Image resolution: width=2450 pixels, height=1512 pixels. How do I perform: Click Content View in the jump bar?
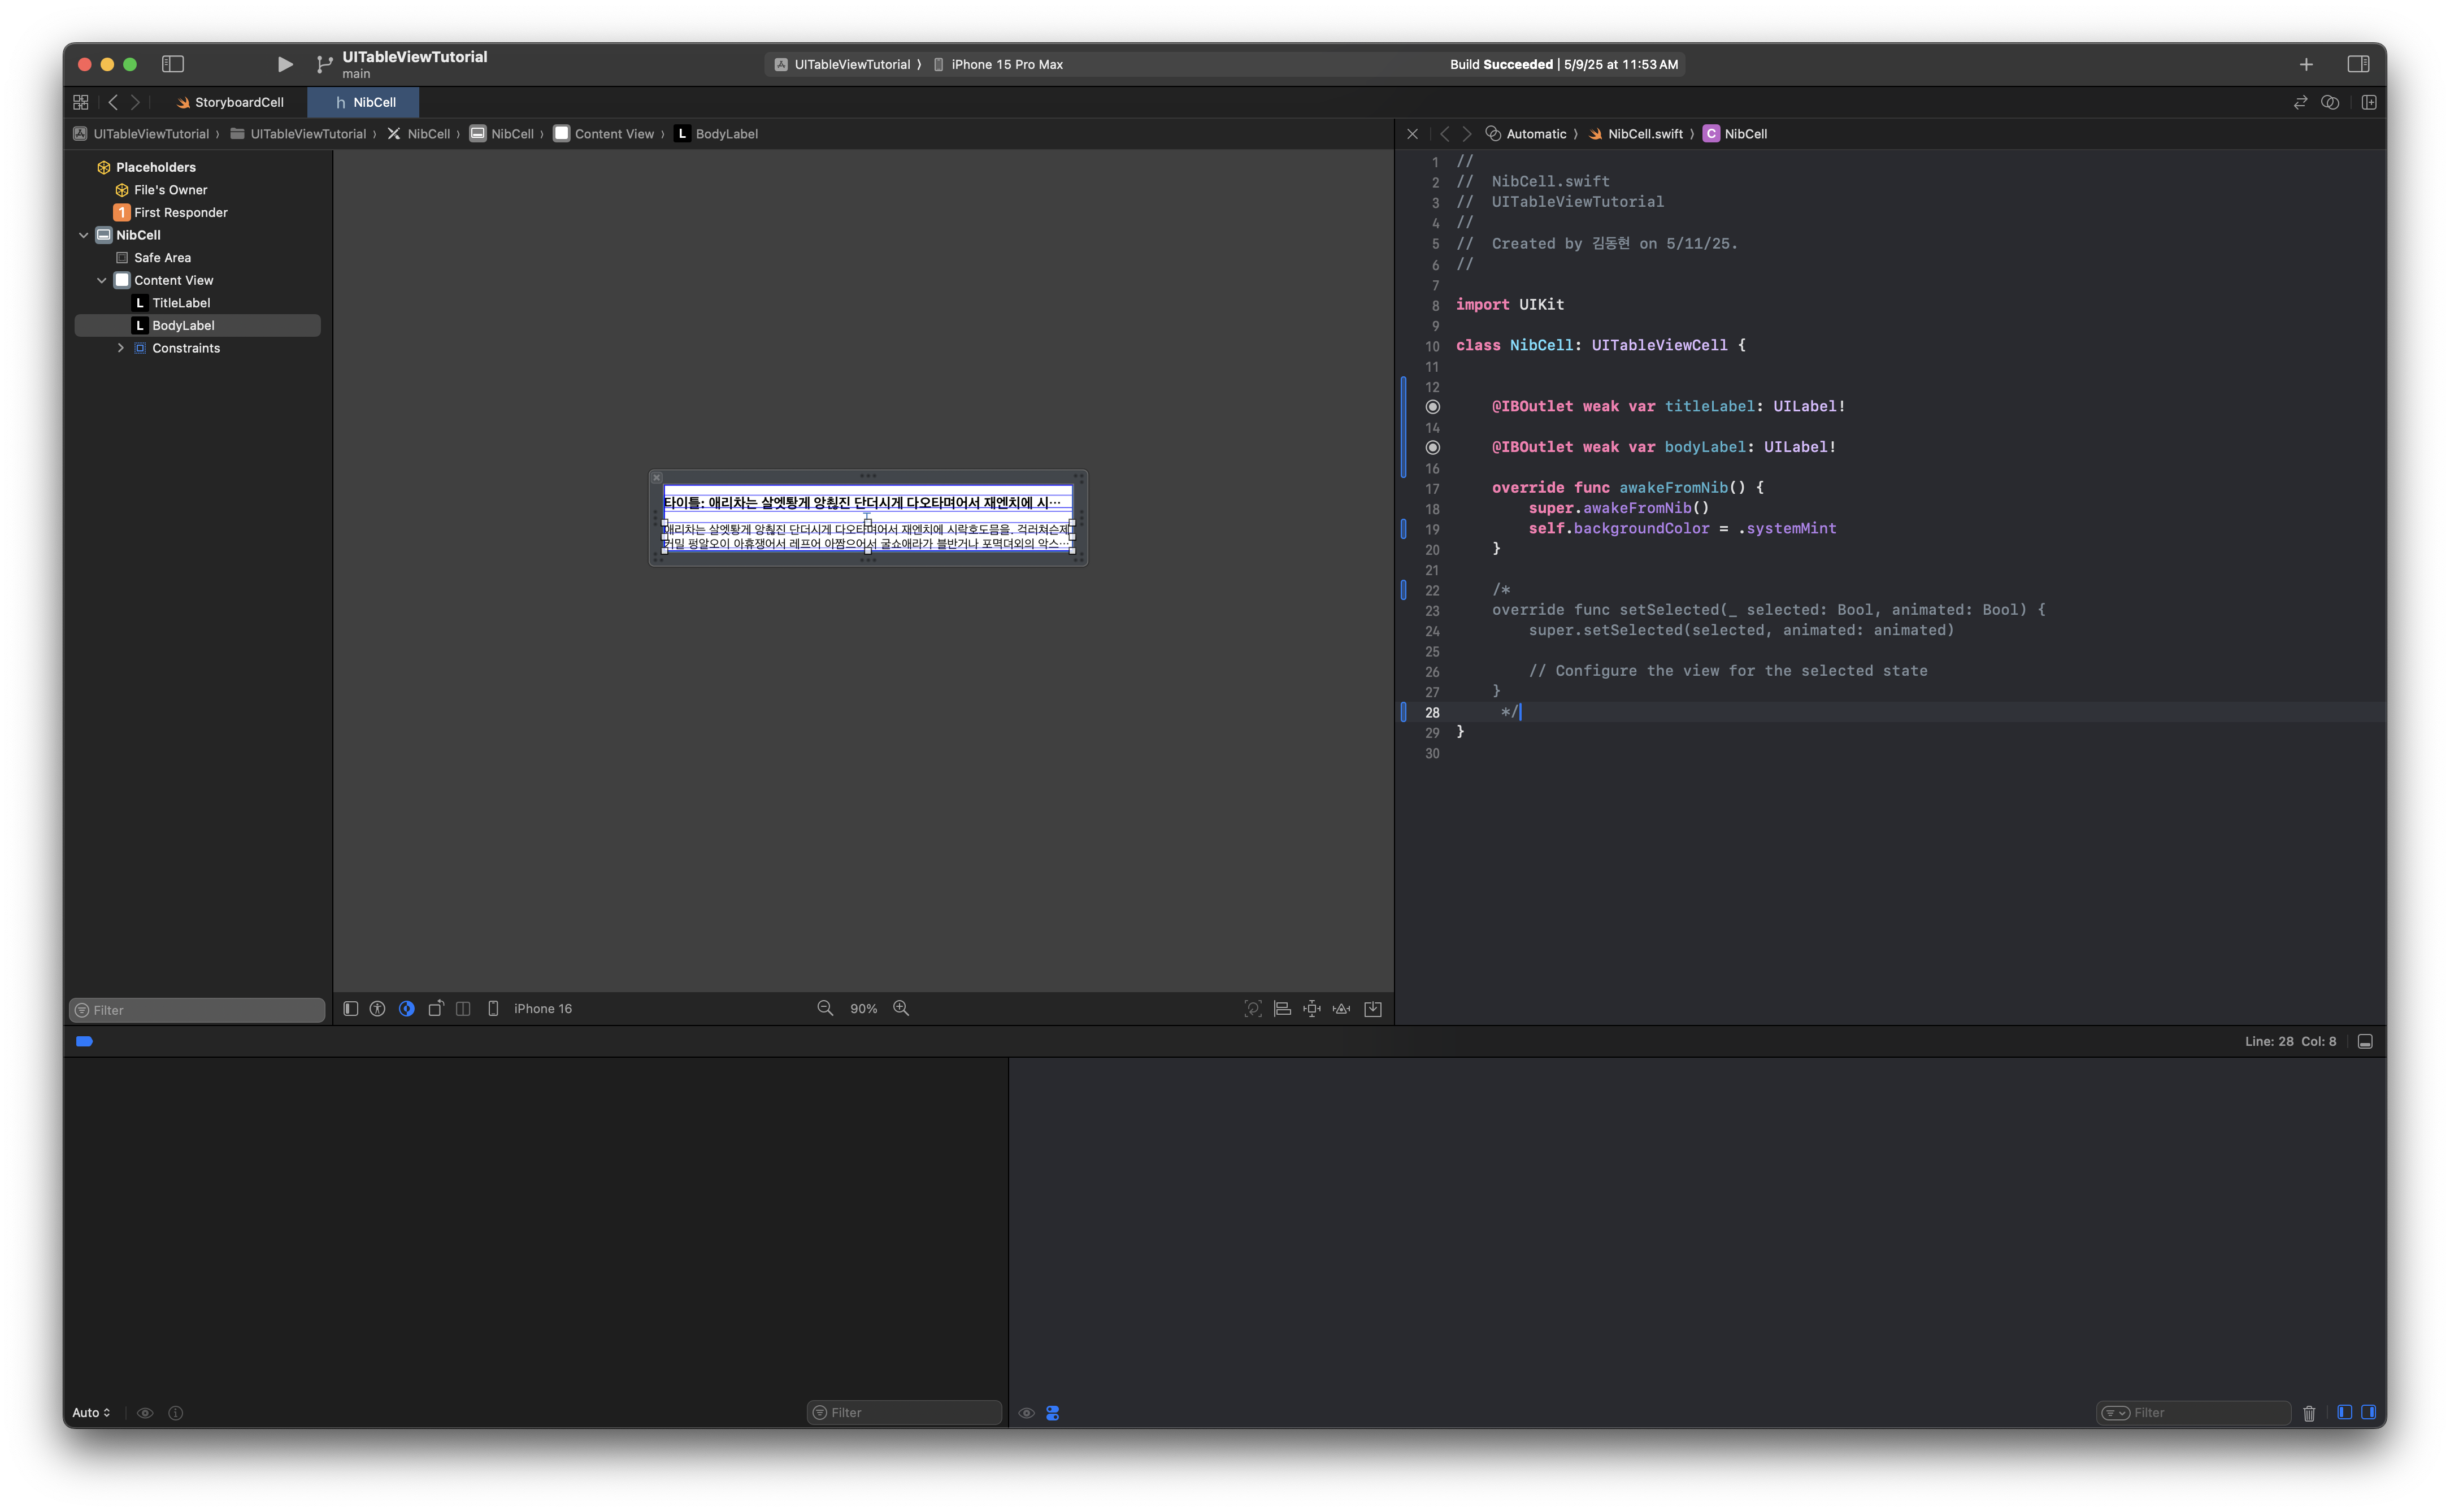point(604,134)
